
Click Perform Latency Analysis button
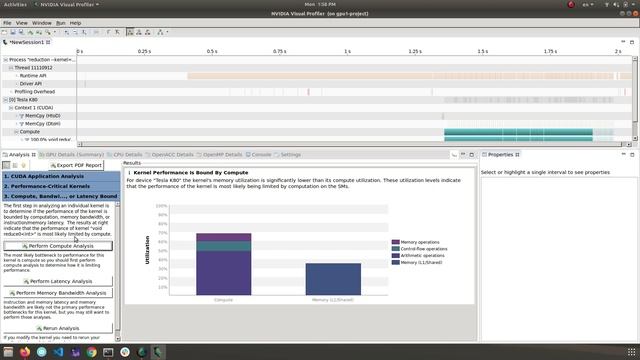(58, 281)
